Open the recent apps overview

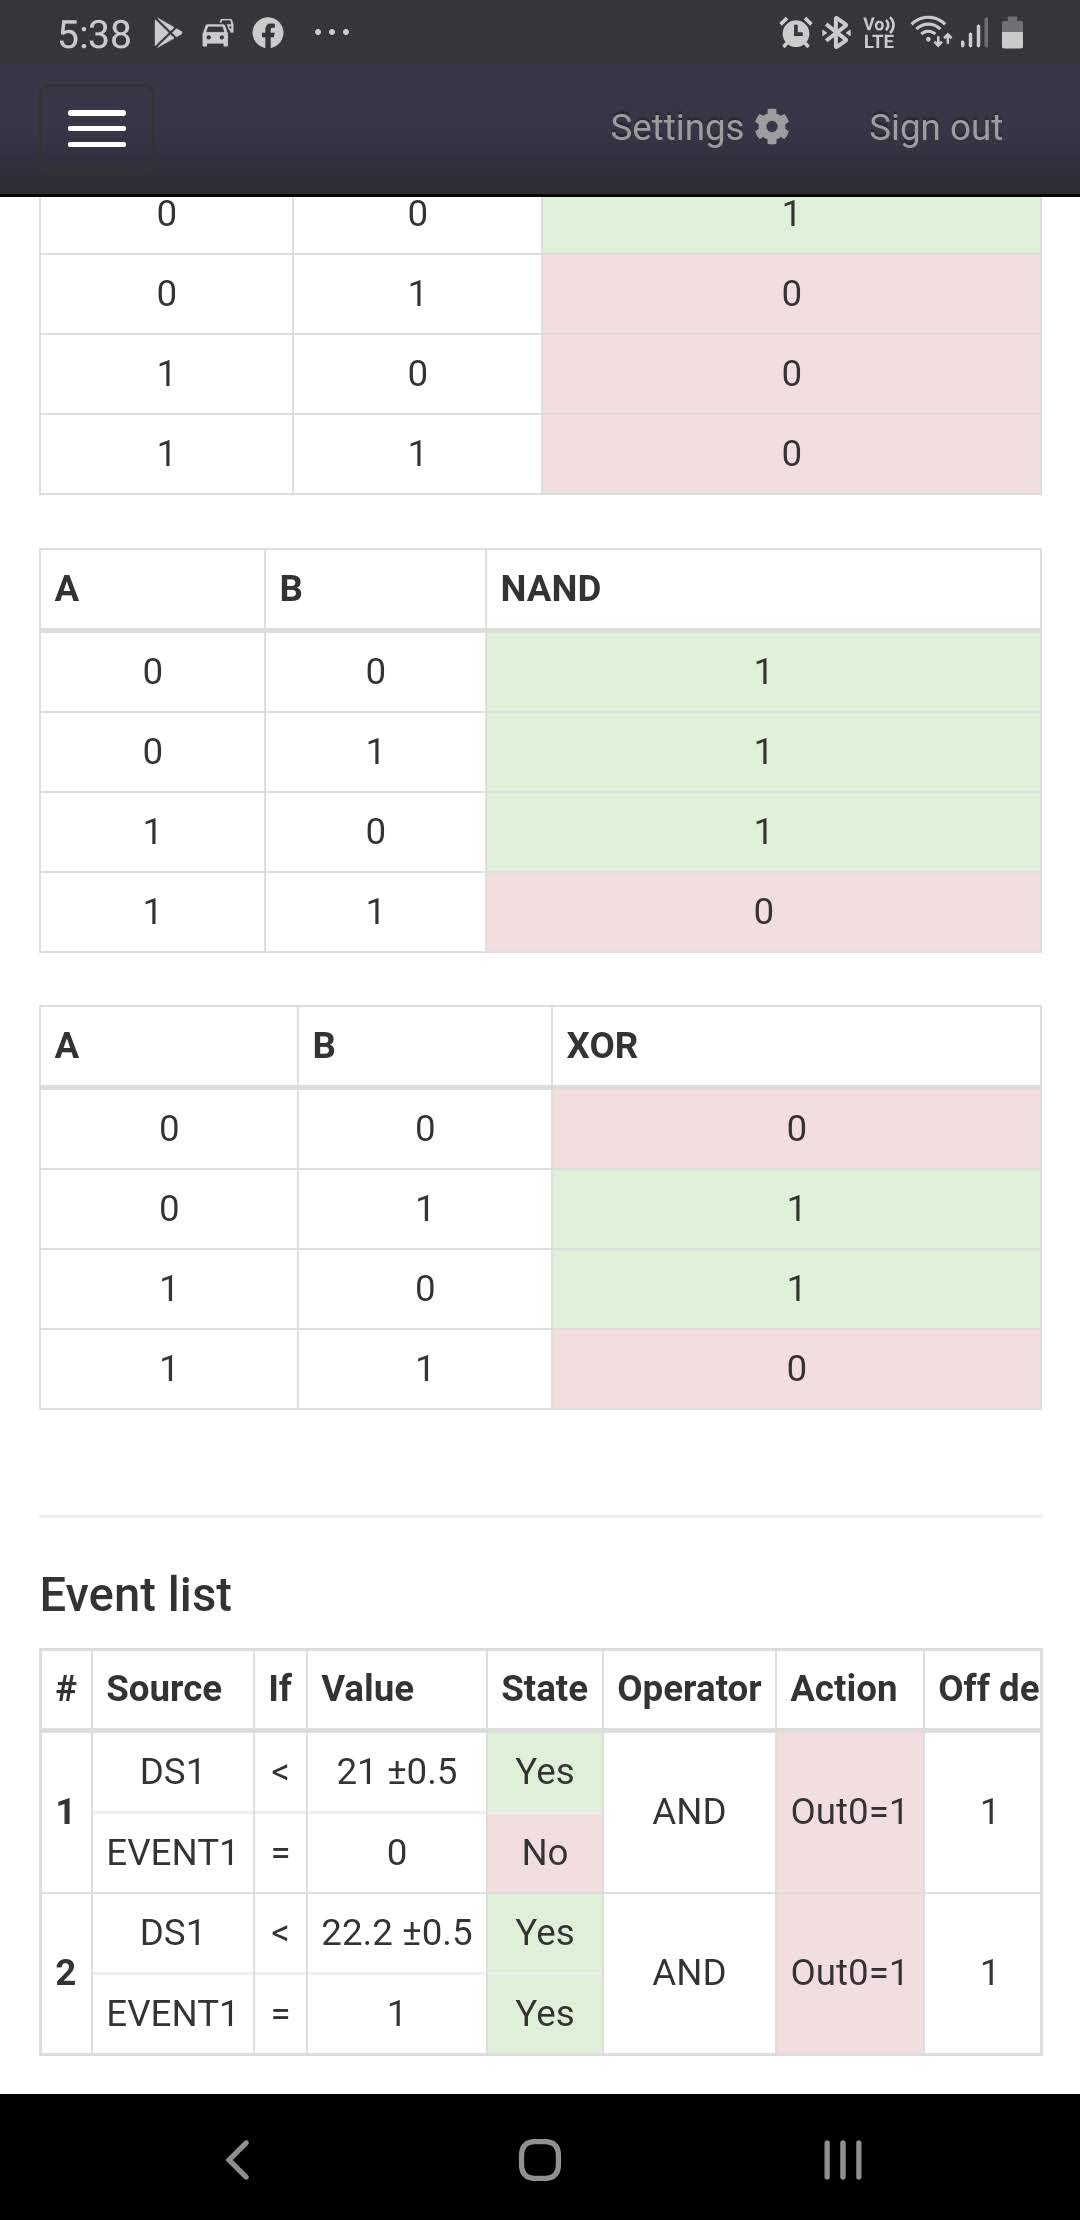(x=842, y=2159)
